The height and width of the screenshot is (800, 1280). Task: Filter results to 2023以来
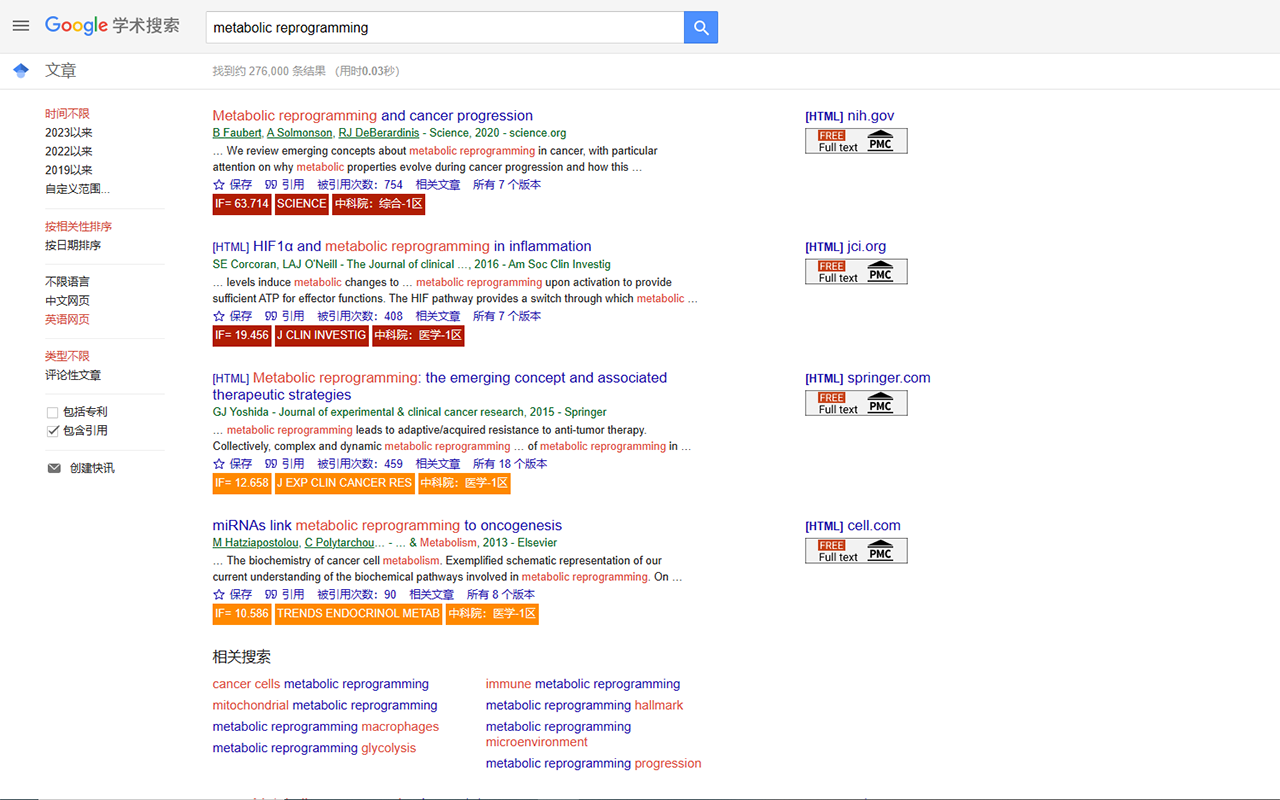click(x=67, y=131)
